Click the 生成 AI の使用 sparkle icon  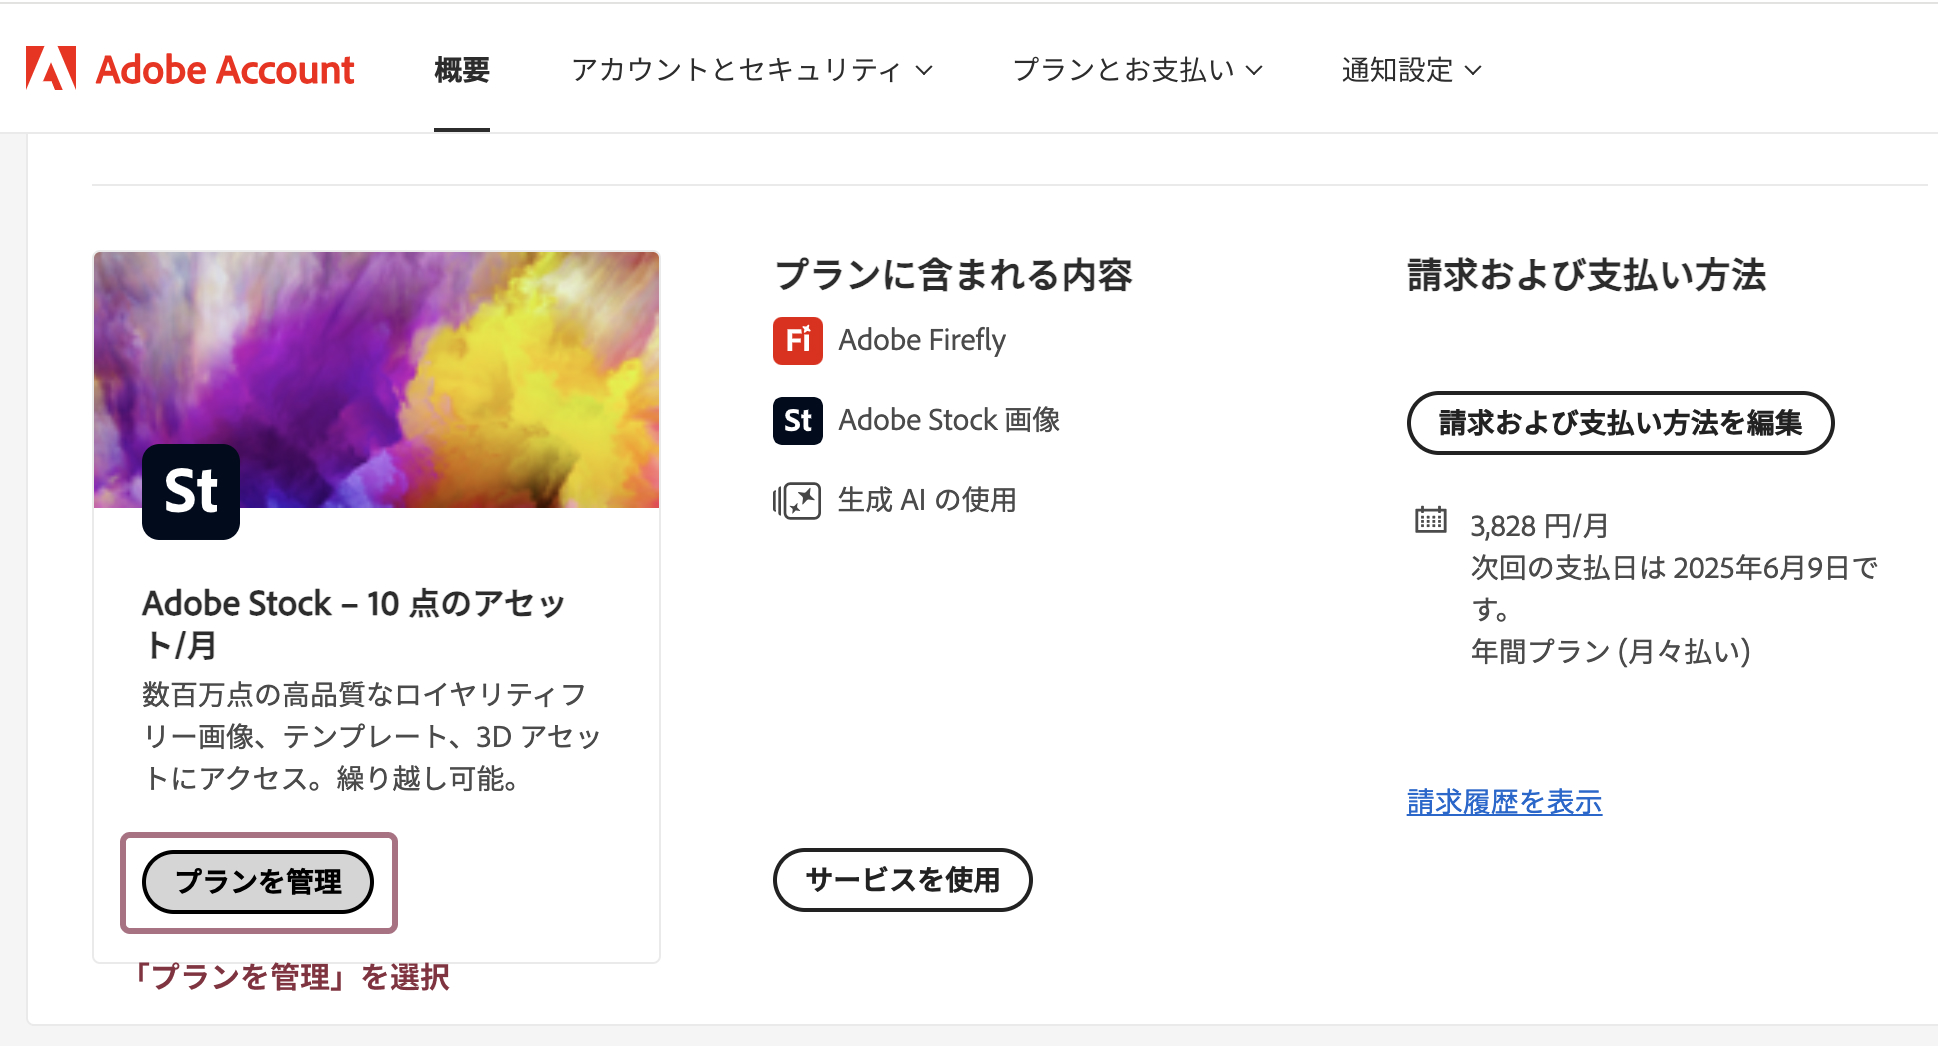pyautogui.click(x=797, y=500)
